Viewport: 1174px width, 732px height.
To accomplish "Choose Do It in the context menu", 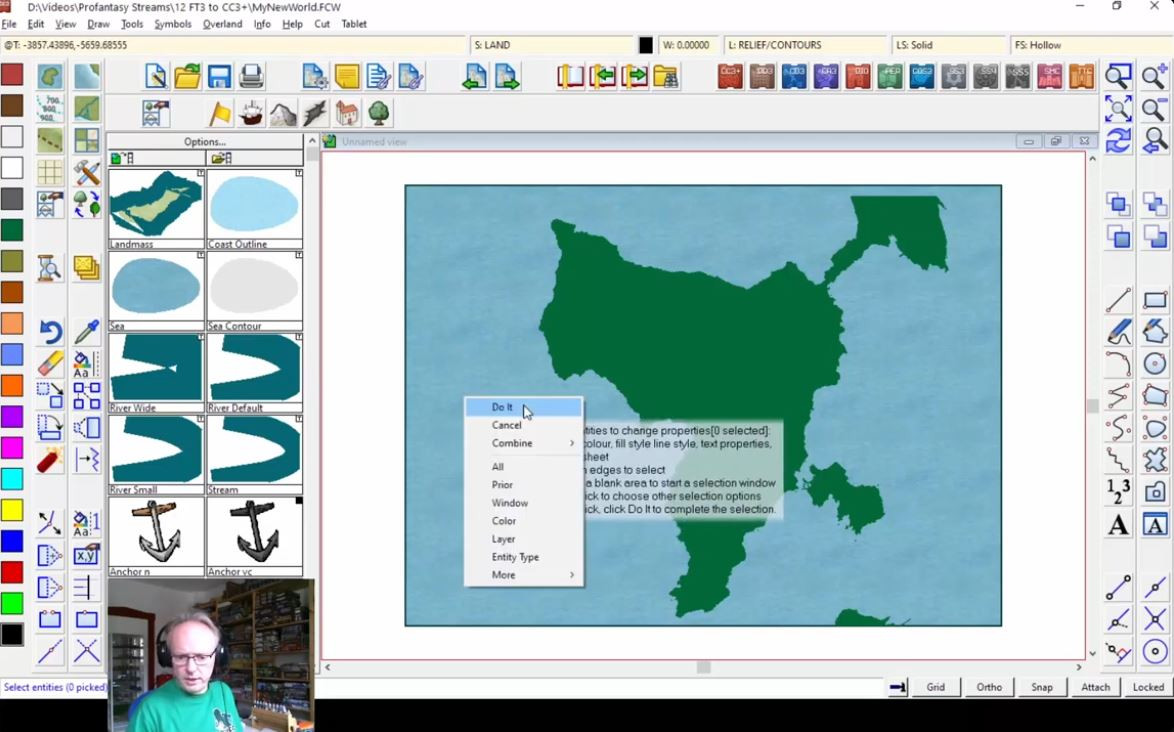I will (502, 407).
